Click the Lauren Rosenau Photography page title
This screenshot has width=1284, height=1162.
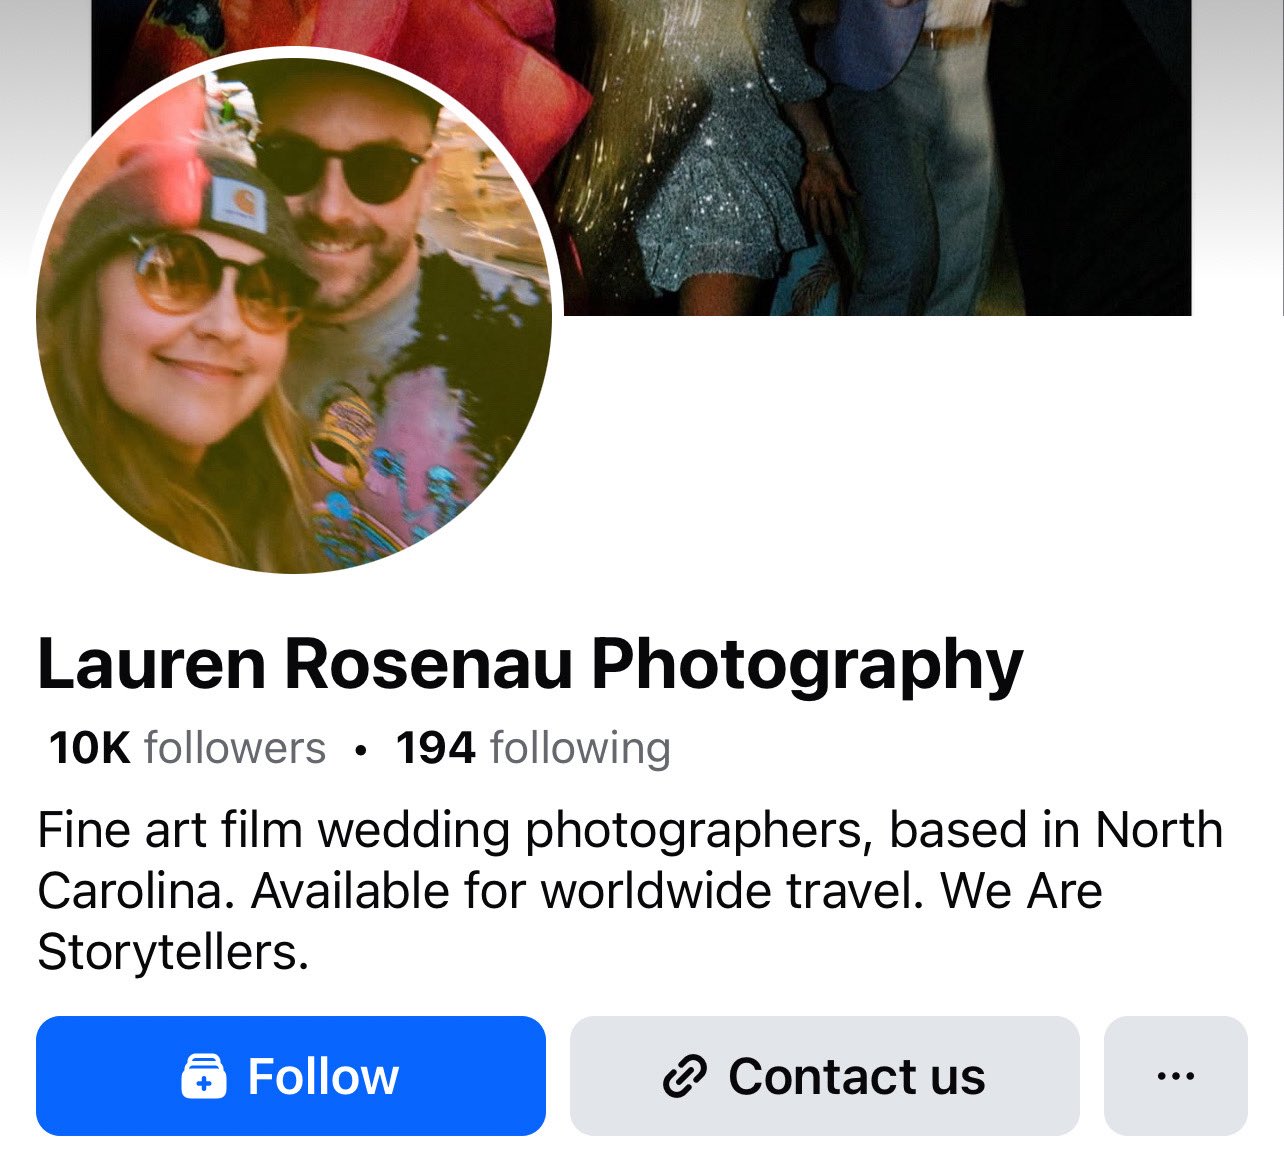click(530, 664)
